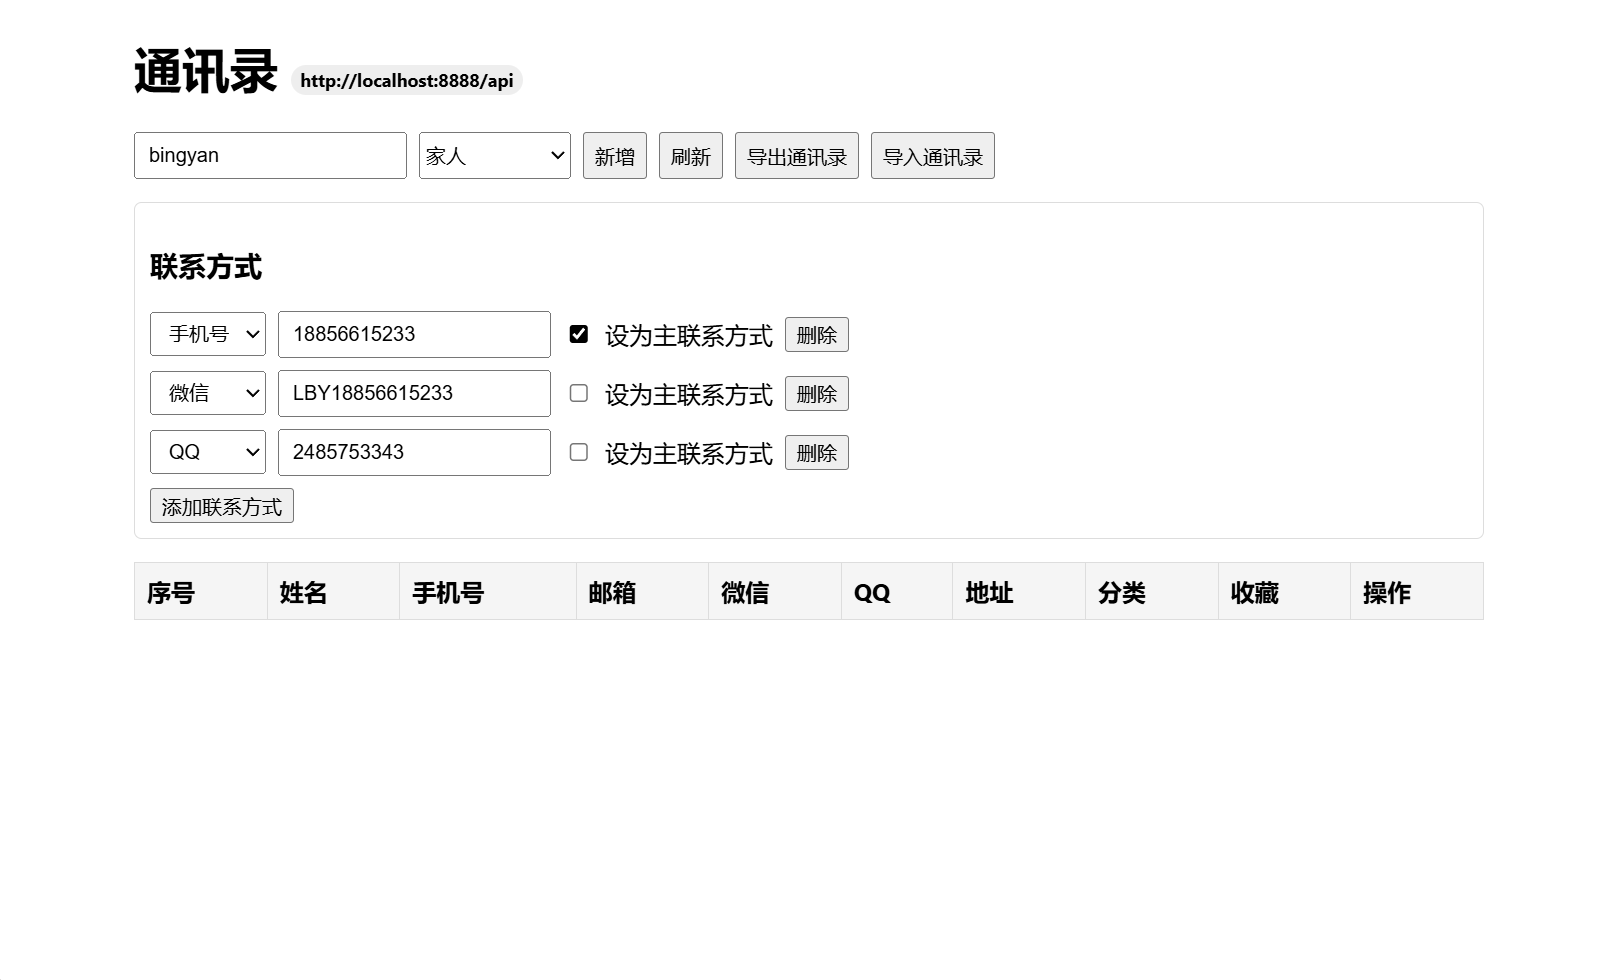The image size is (1616, 980).
Task: Click the 手机号 table column header
Action: tap(488, 592)
